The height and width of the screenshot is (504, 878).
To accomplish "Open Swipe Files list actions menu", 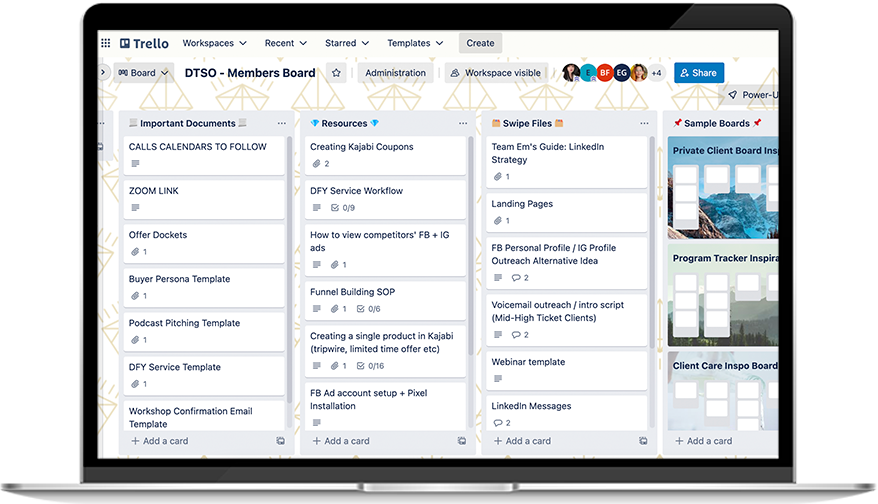I will coord(645,123).
